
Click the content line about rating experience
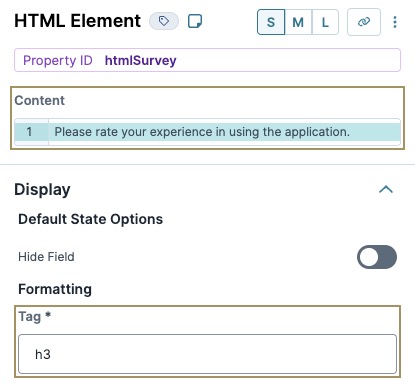(x=202, y=132)
